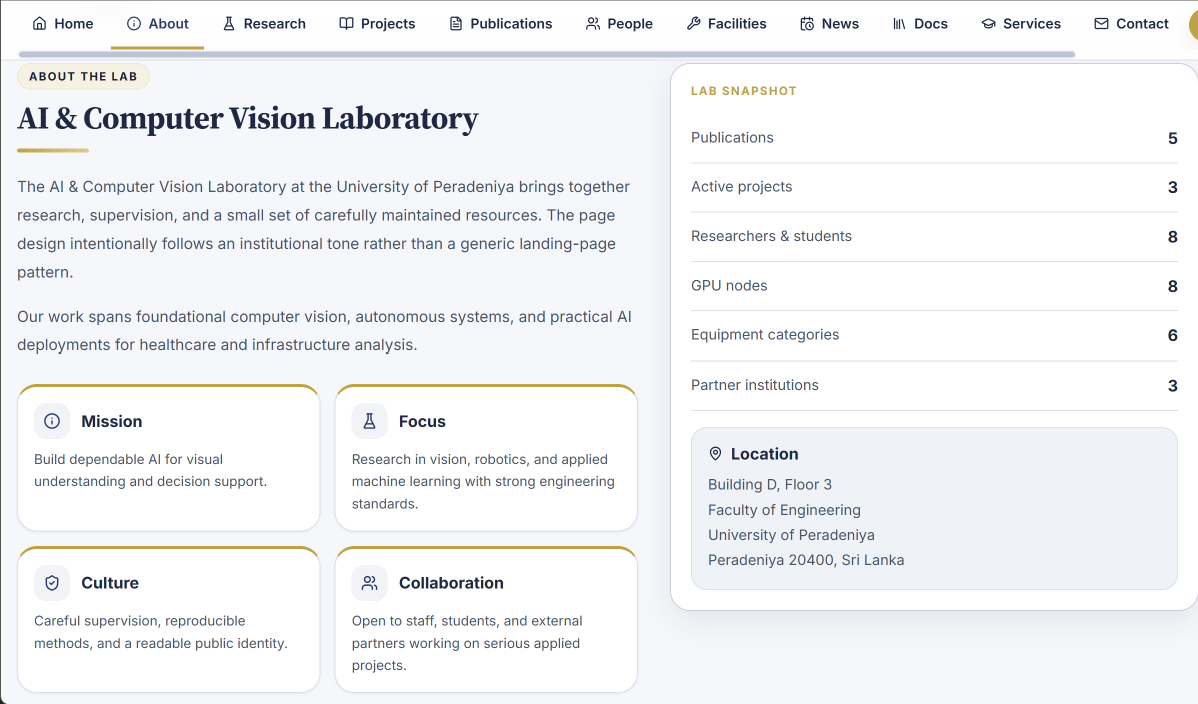Screen dimensions: 1198x704
Task: Navigate to the People page
Action: (x=620, y=24)
